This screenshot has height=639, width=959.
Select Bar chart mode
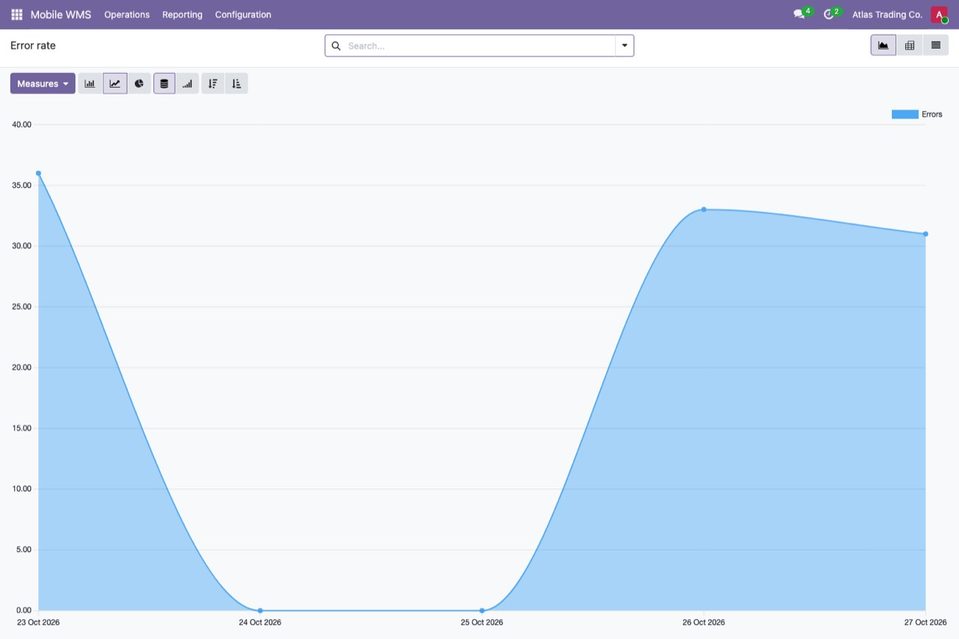(90, 84)
